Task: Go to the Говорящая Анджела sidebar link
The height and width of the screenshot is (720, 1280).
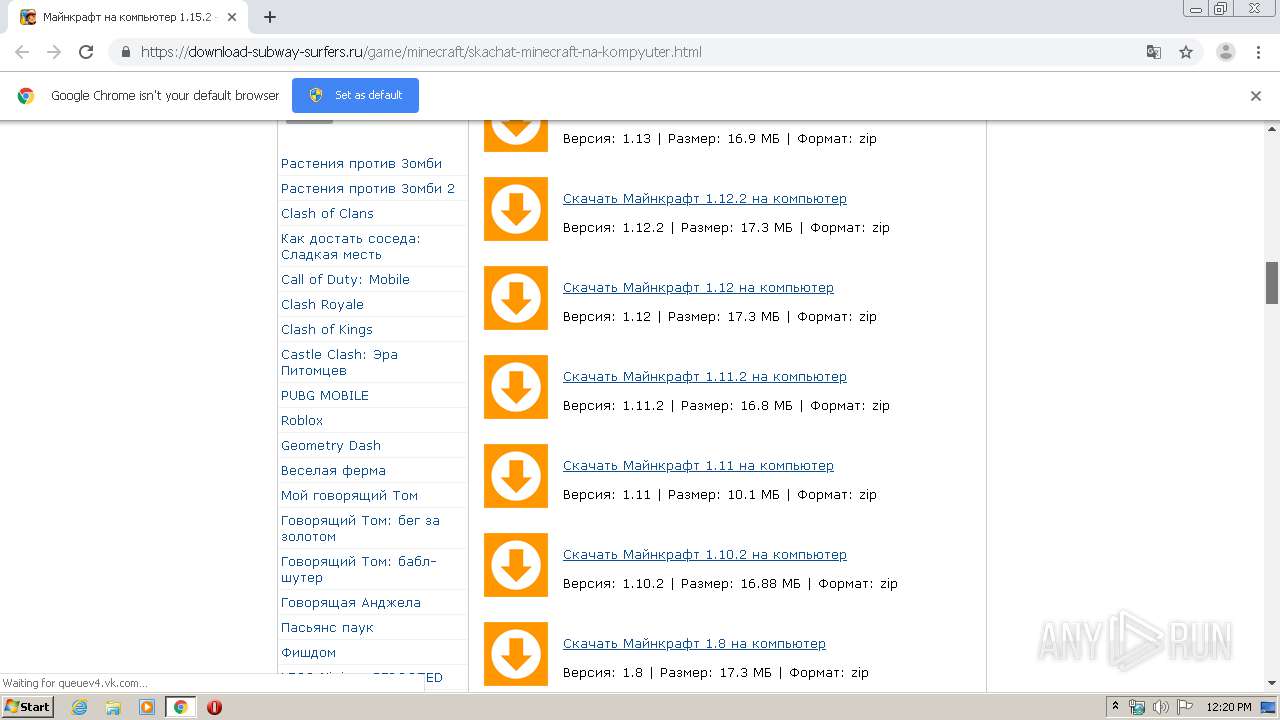Action: pos(351,602)
